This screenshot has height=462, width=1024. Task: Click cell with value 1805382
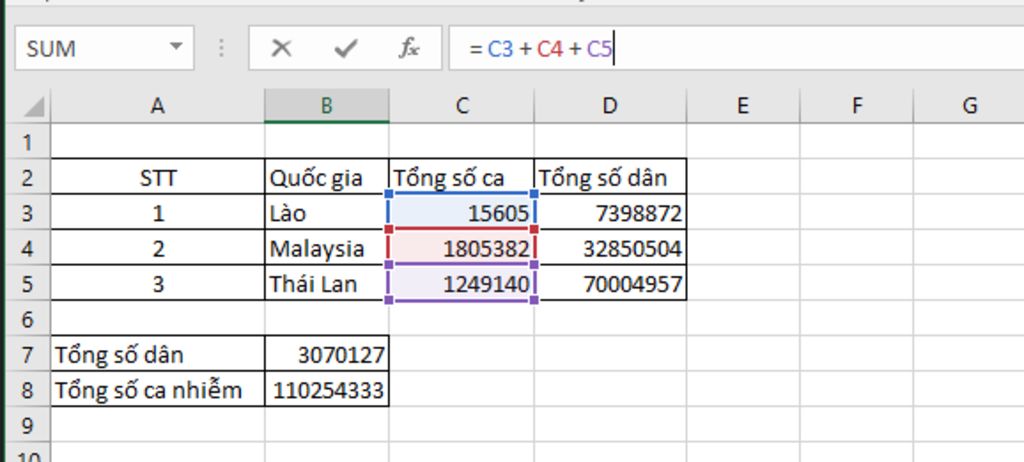pos(462,248)
